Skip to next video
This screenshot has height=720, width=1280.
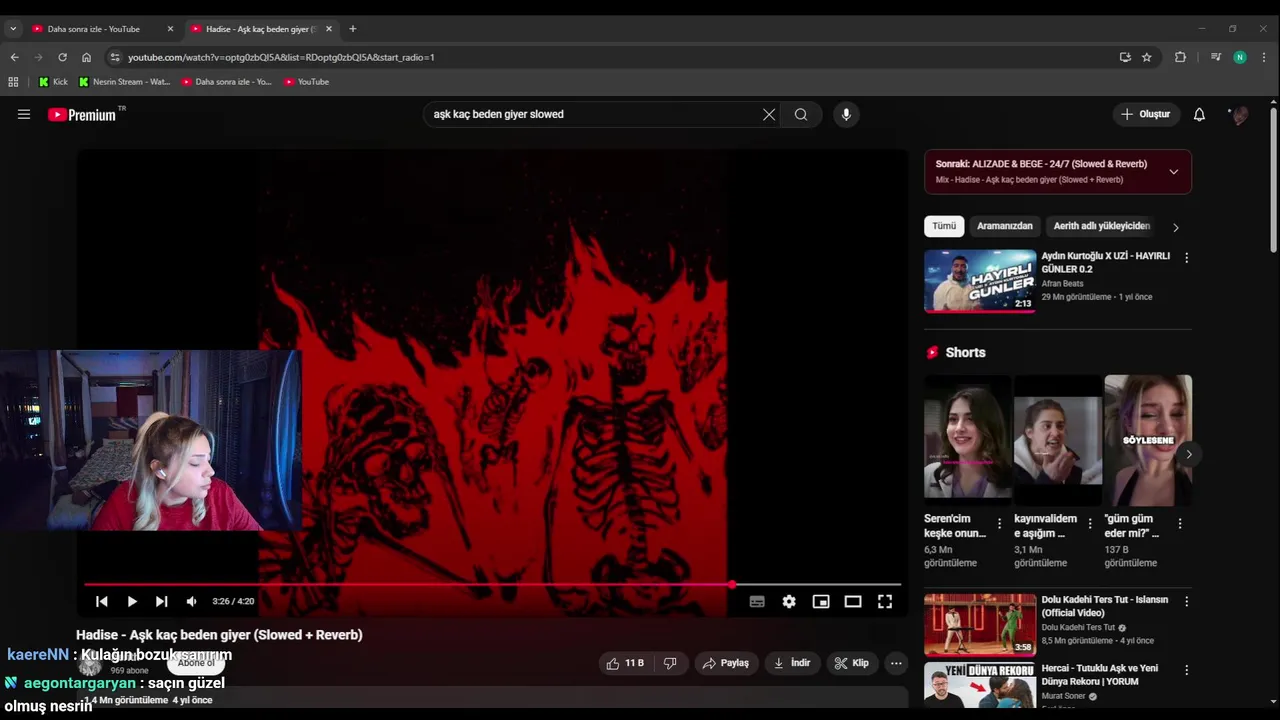pos(161,601)
